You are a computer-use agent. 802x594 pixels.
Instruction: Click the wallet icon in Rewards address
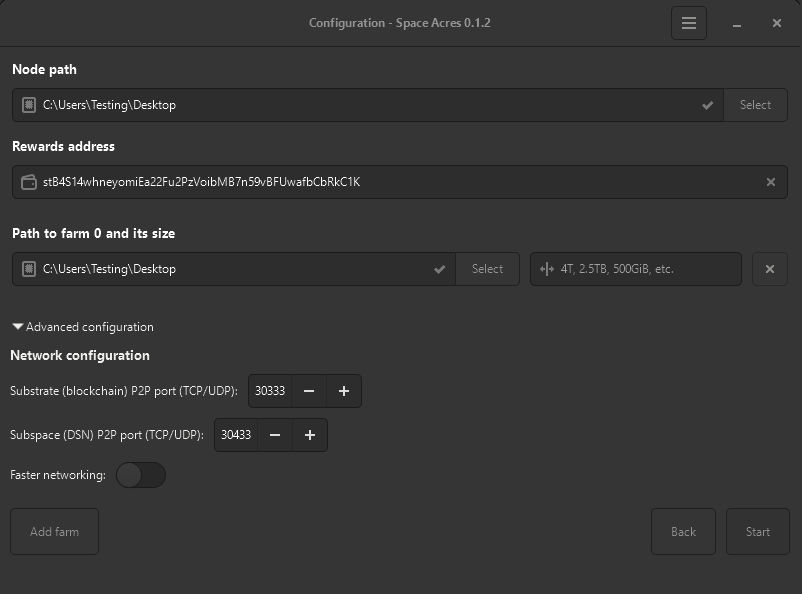tap(29, 182)
